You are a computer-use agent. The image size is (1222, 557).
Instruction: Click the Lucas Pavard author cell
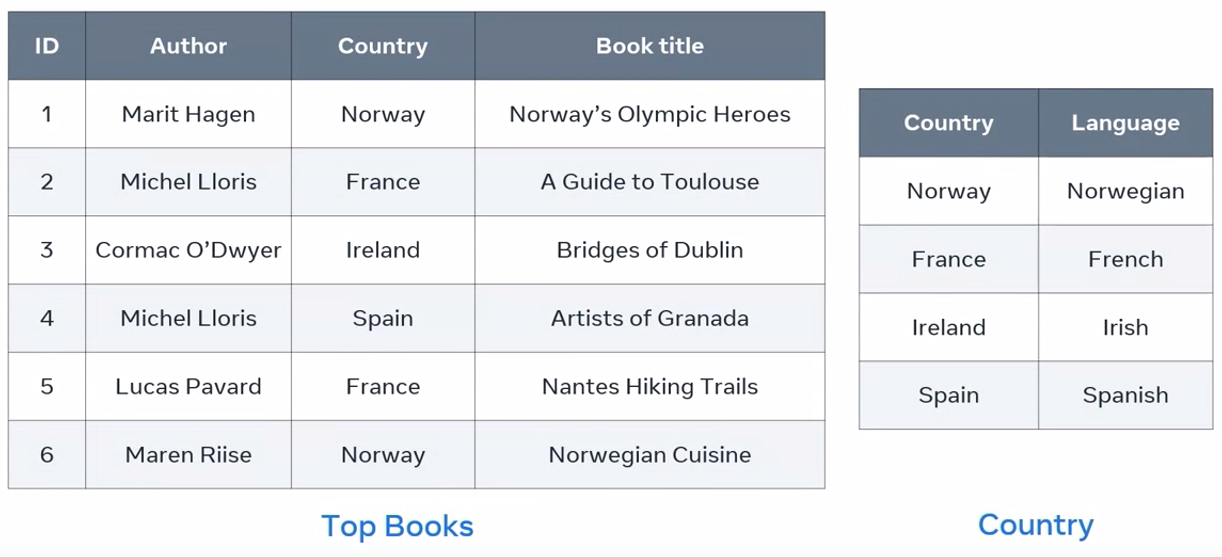point(188,386)
